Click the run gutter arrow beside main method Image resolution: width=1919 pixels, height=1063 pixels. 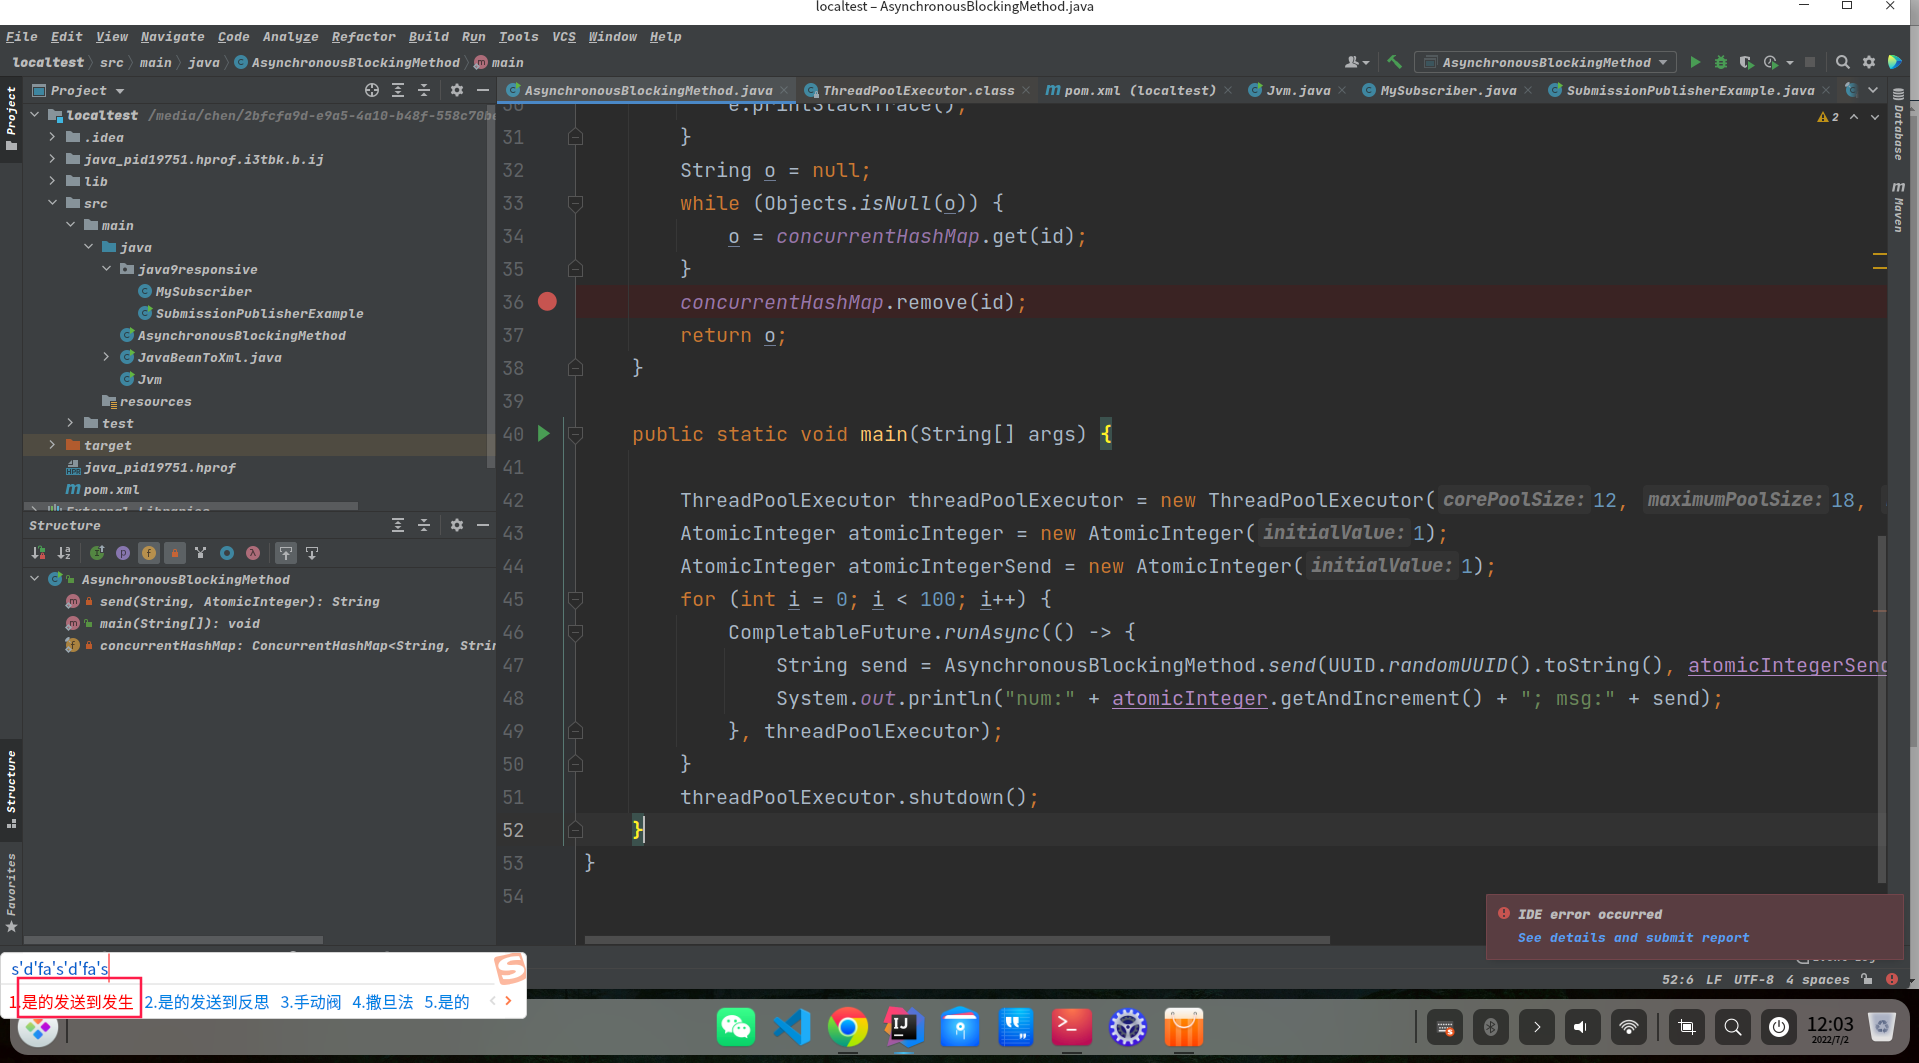[x=544, y=434]
